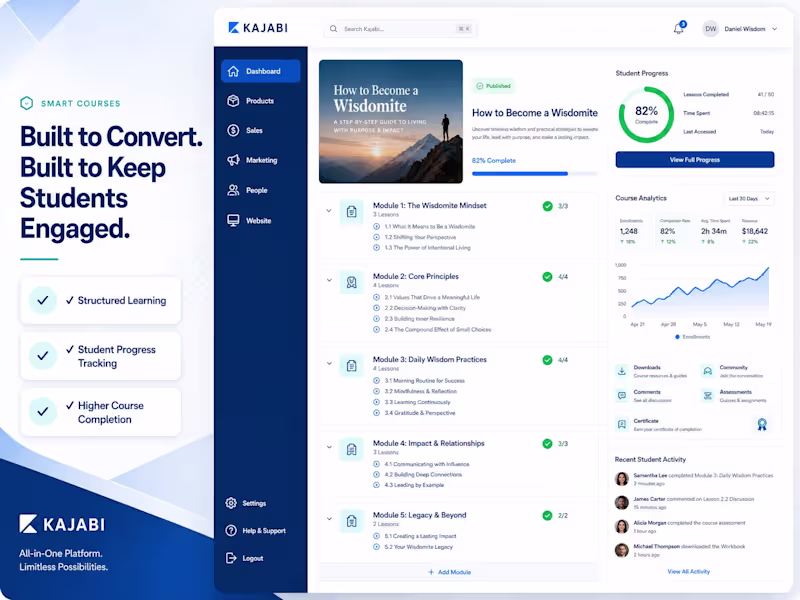Click the Kajabi logo in the header

[258, 28]
